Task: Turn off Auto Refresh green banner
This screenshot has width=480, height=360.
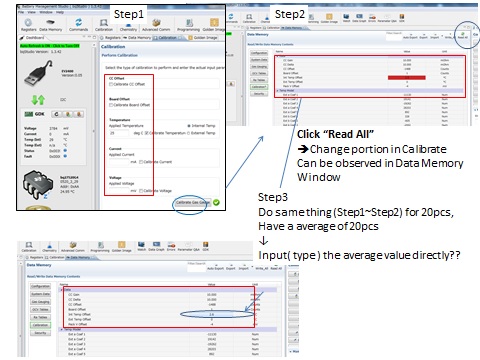Action: coord(50,46)
